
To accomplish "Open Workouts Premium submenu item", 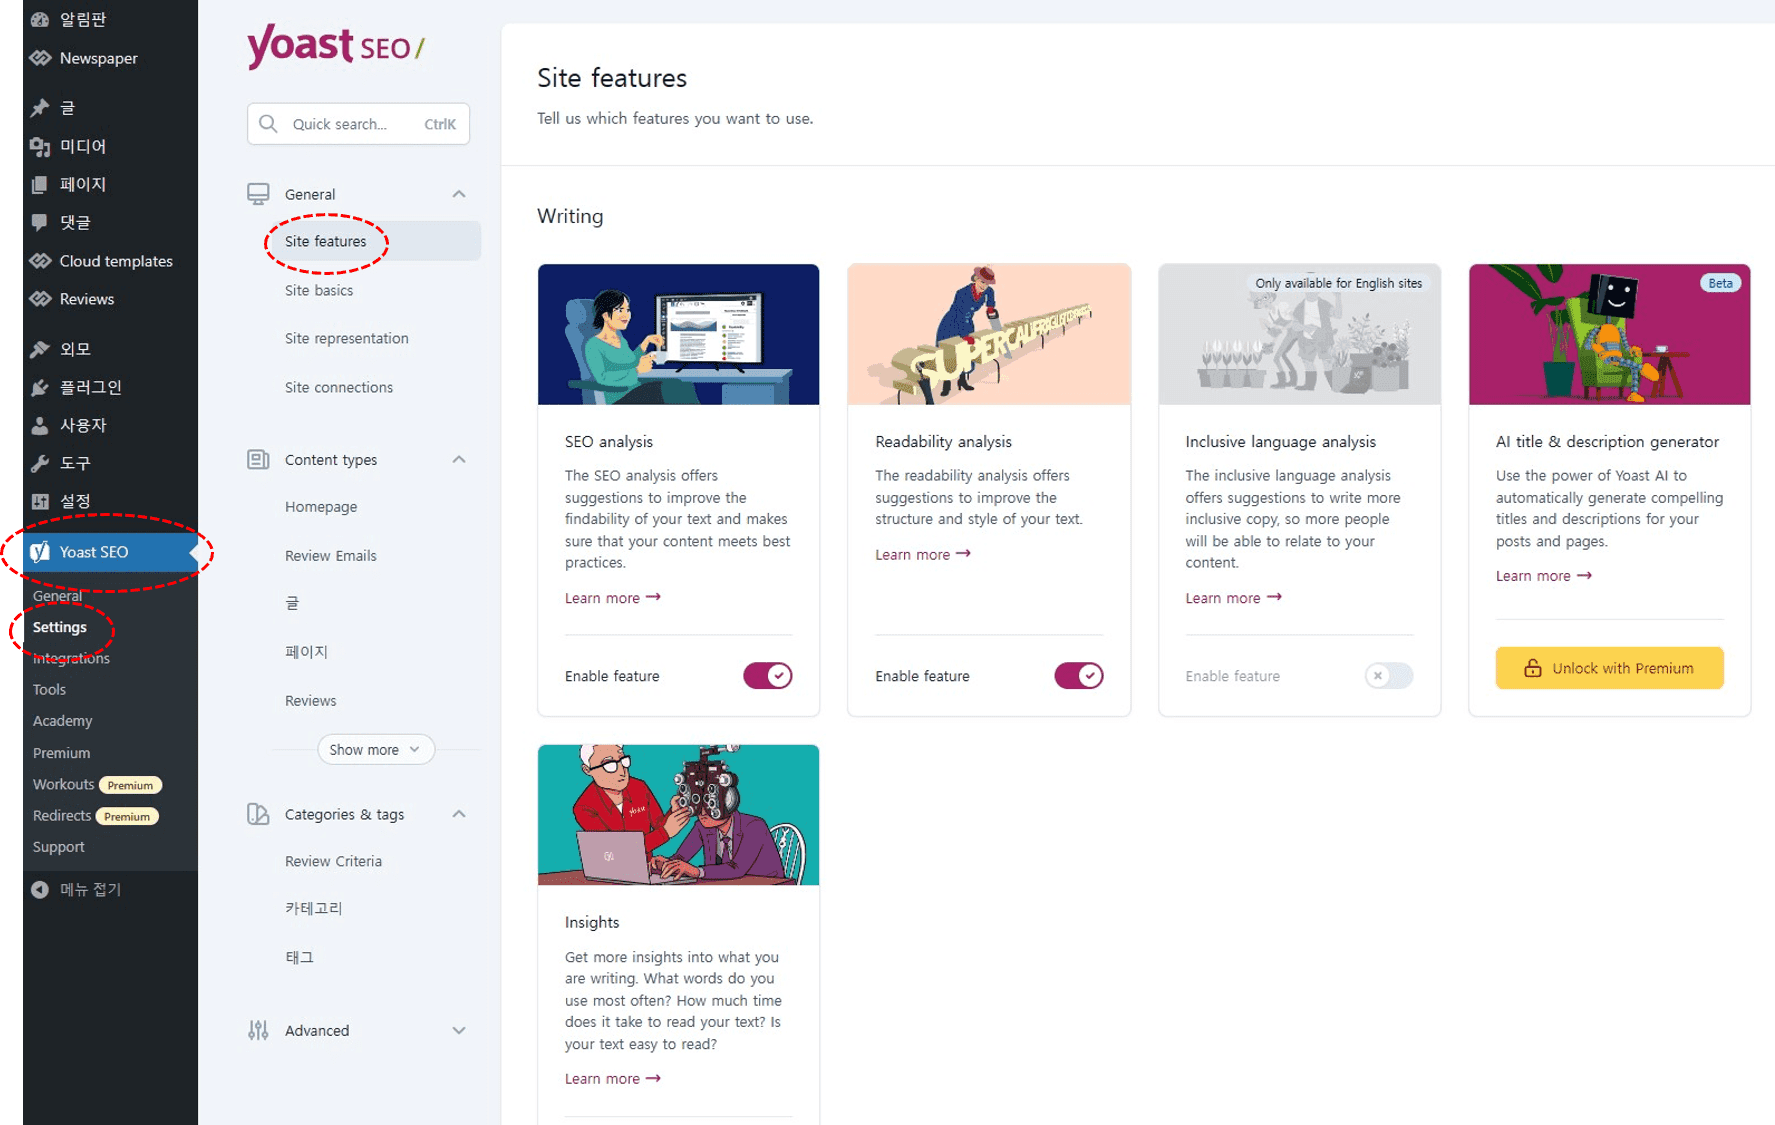I will tap(97, 784).
